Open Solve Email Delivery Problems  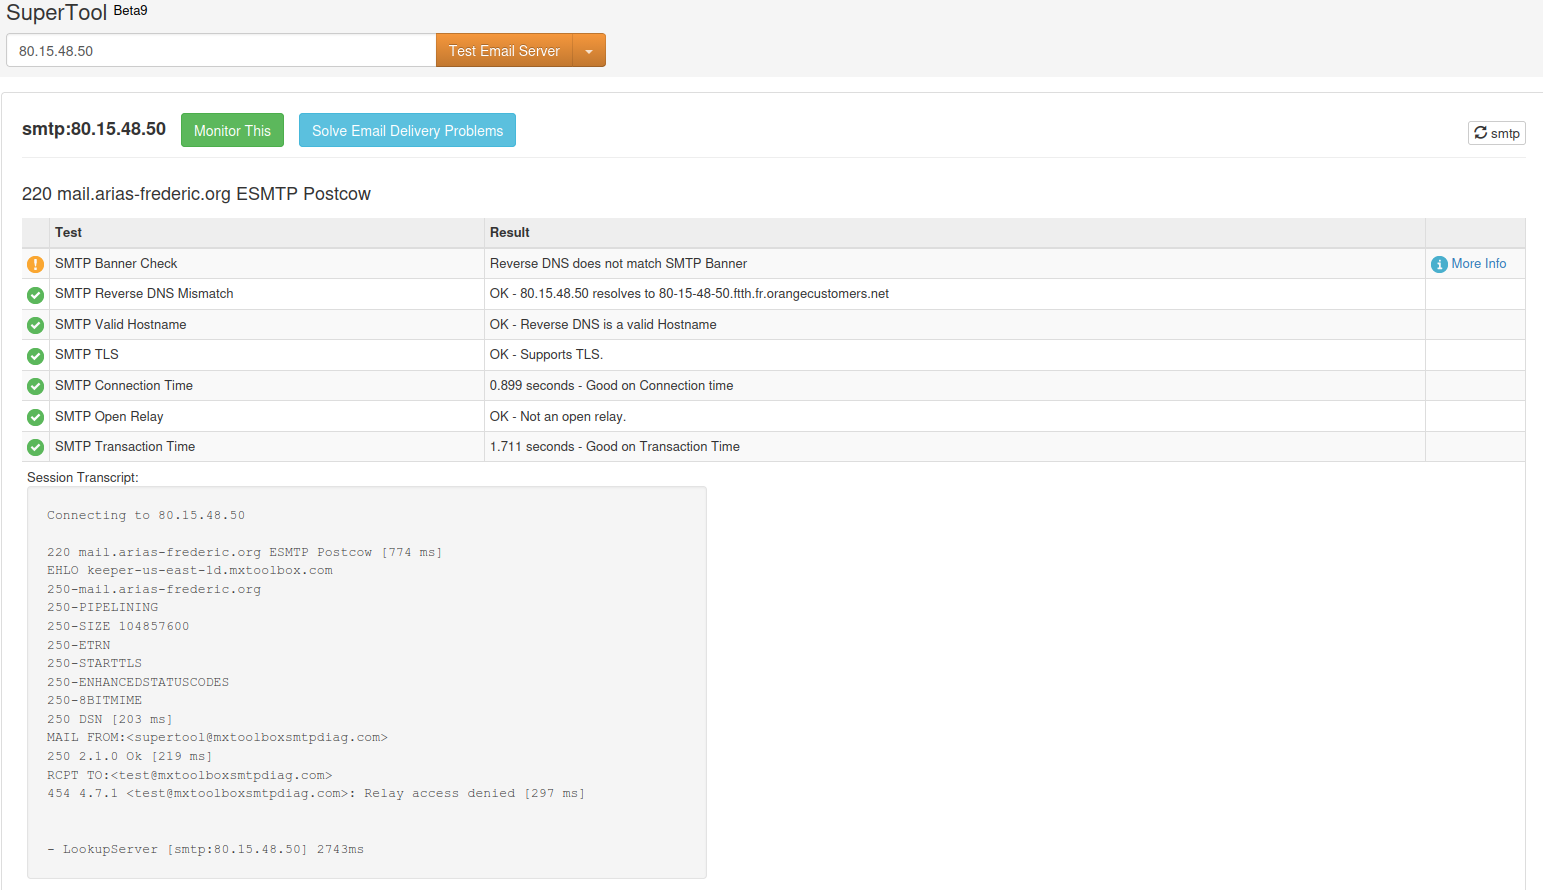407,130
